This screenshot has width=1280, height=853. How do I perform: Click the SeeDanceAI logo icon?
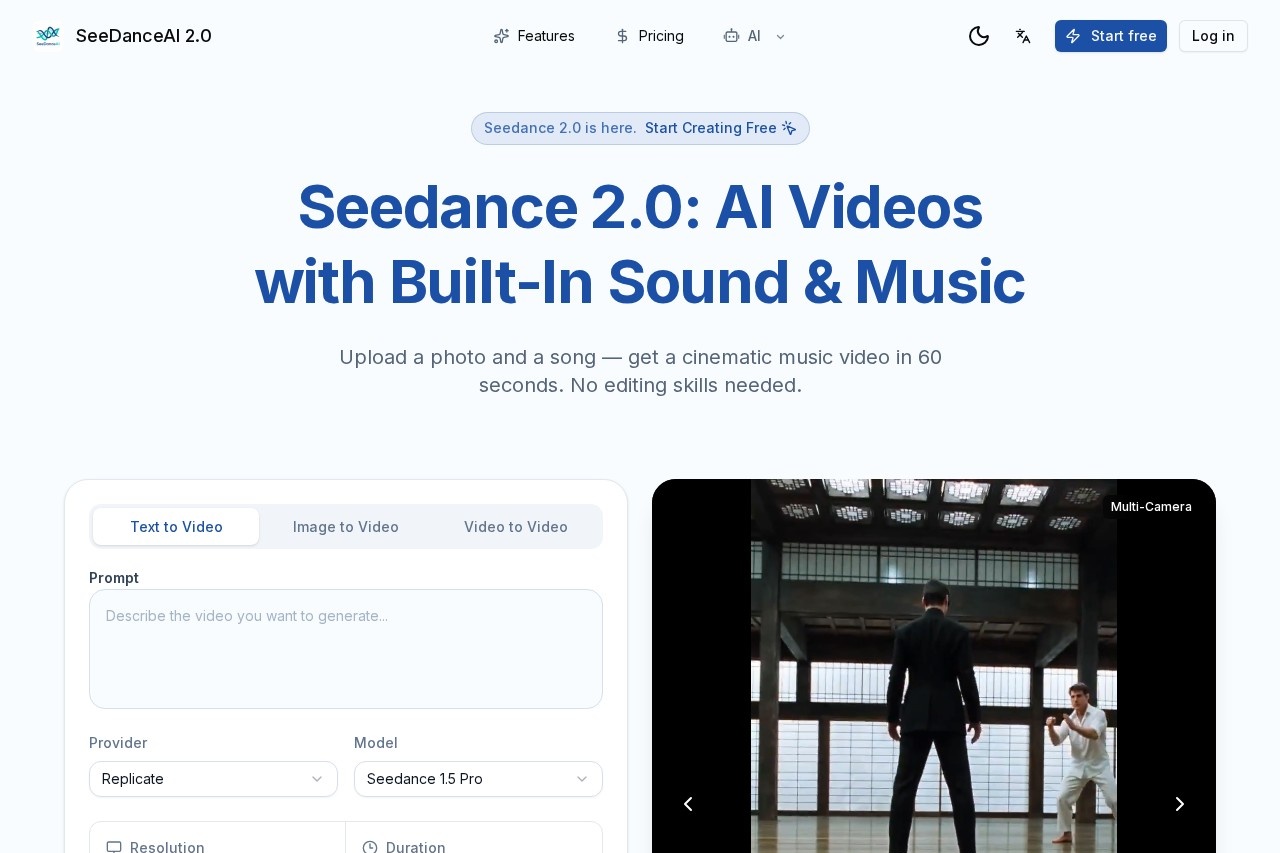click(x=48, y=36)
